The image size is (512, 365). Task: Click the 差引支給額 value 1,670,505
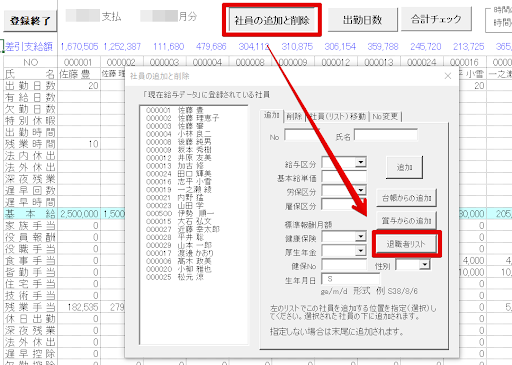click(79, 47)
